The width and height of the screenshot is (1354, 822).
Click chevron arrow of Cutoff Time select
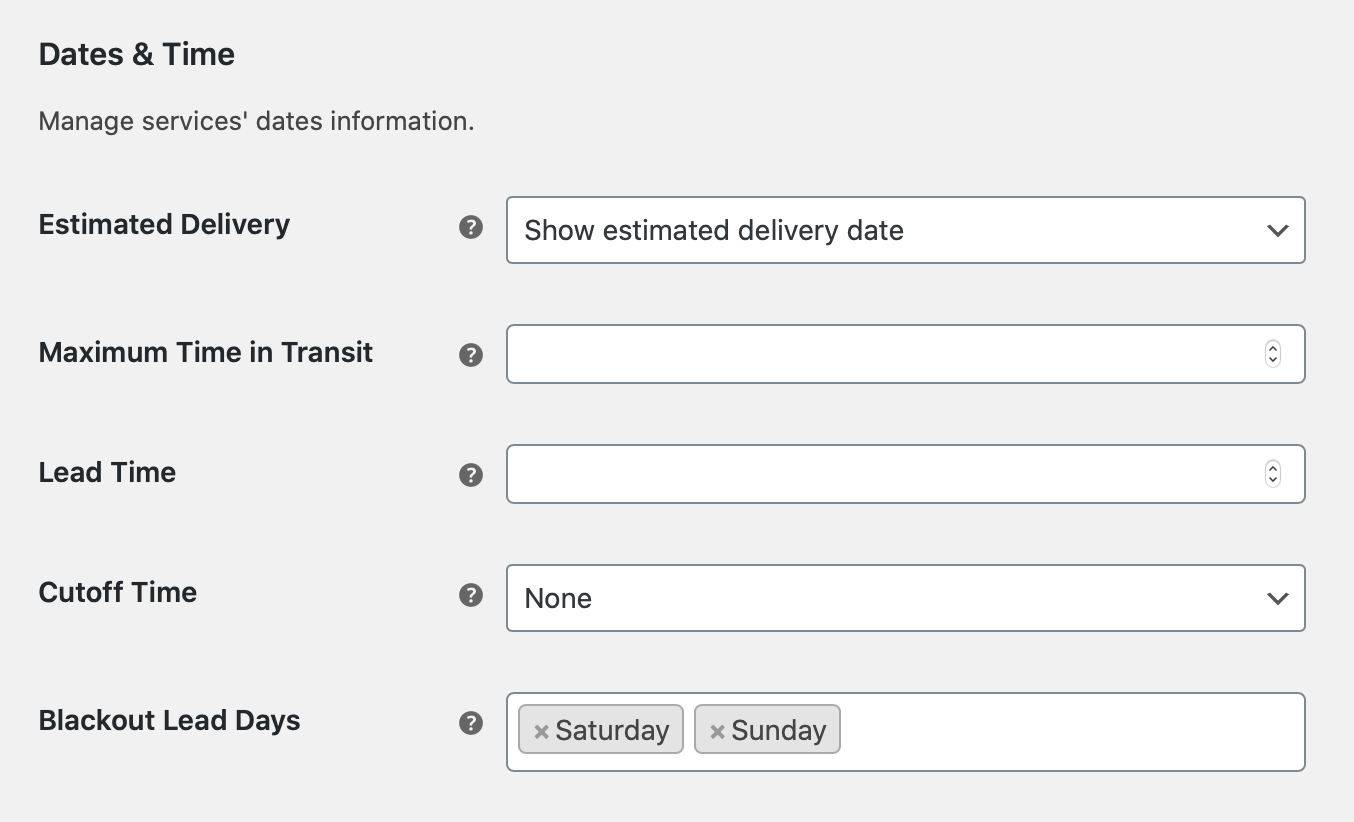1277,598
